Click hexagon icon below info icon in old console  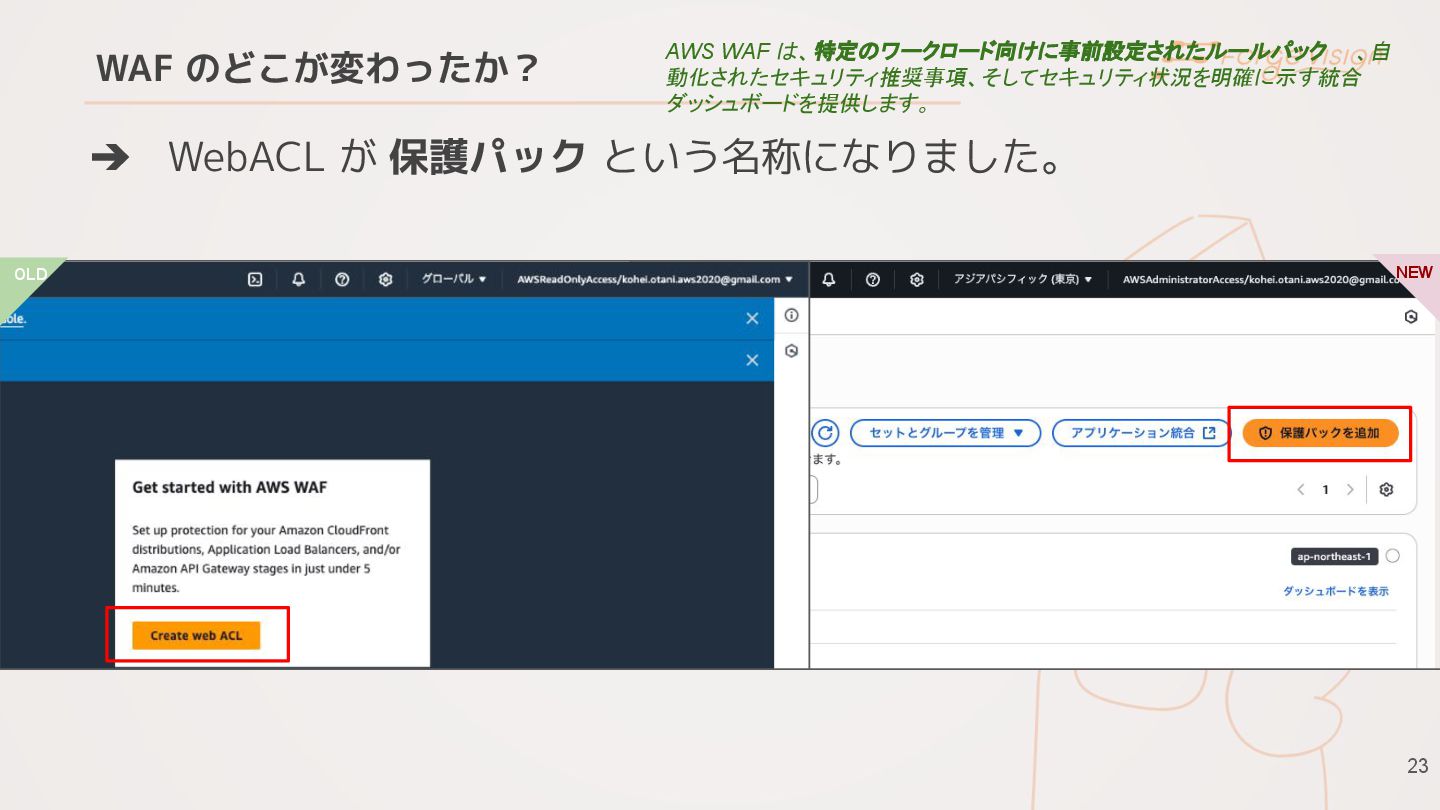click(791, 351)
